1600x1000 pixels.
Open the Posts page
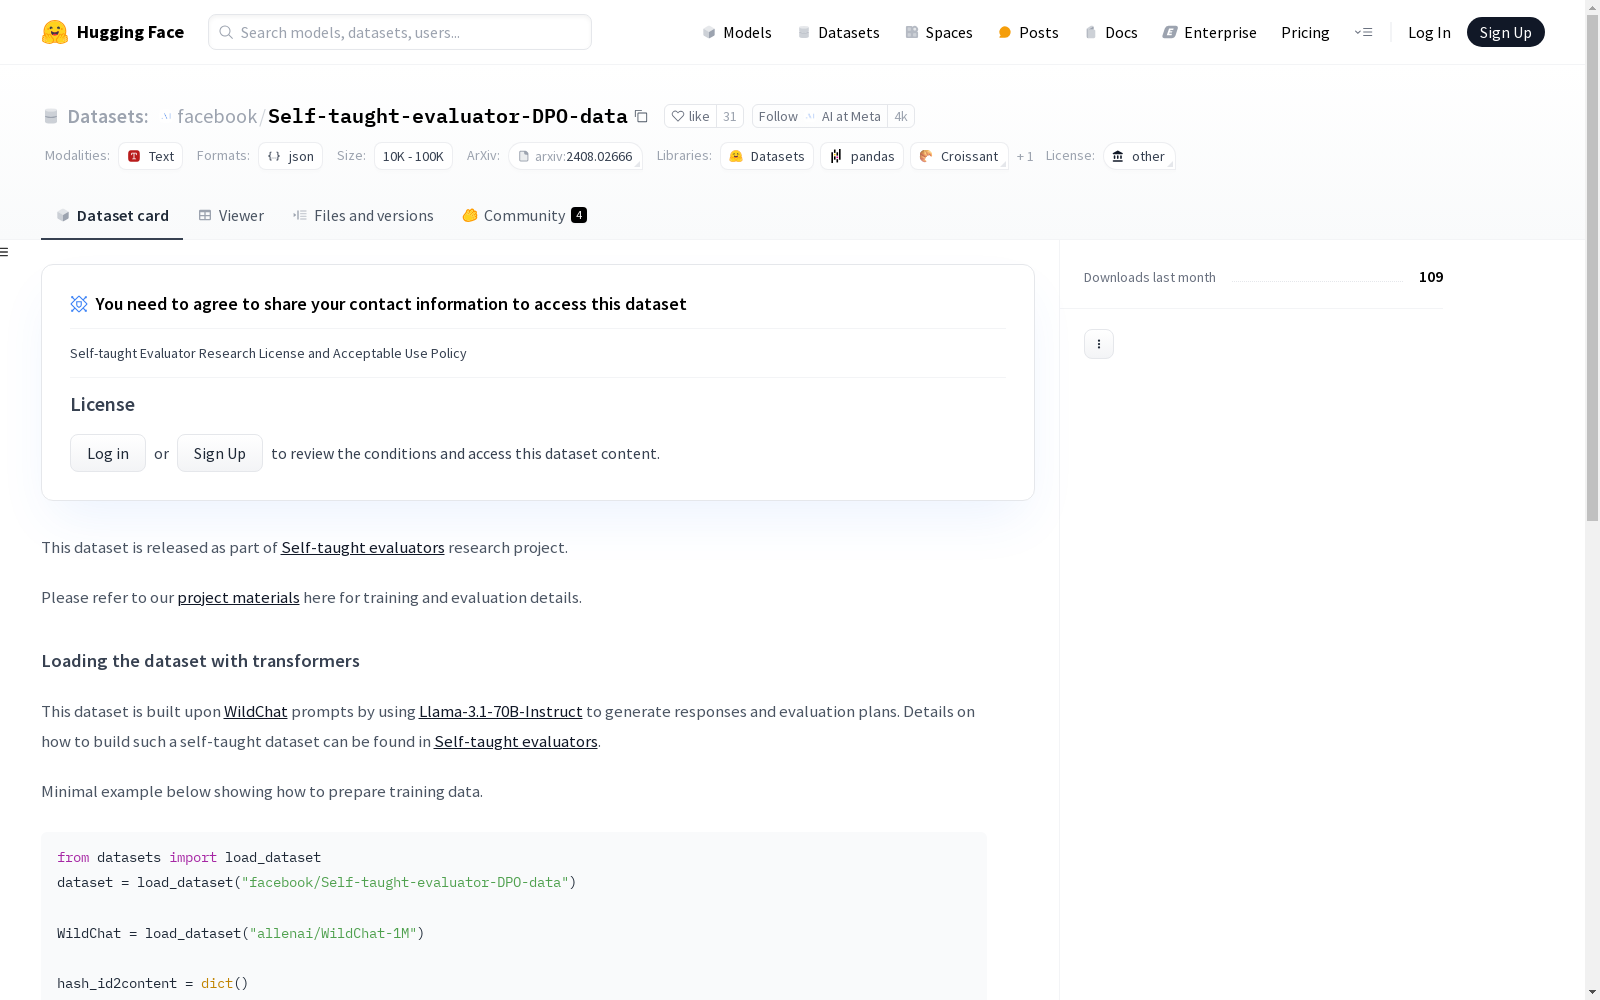click(1028, 32)
